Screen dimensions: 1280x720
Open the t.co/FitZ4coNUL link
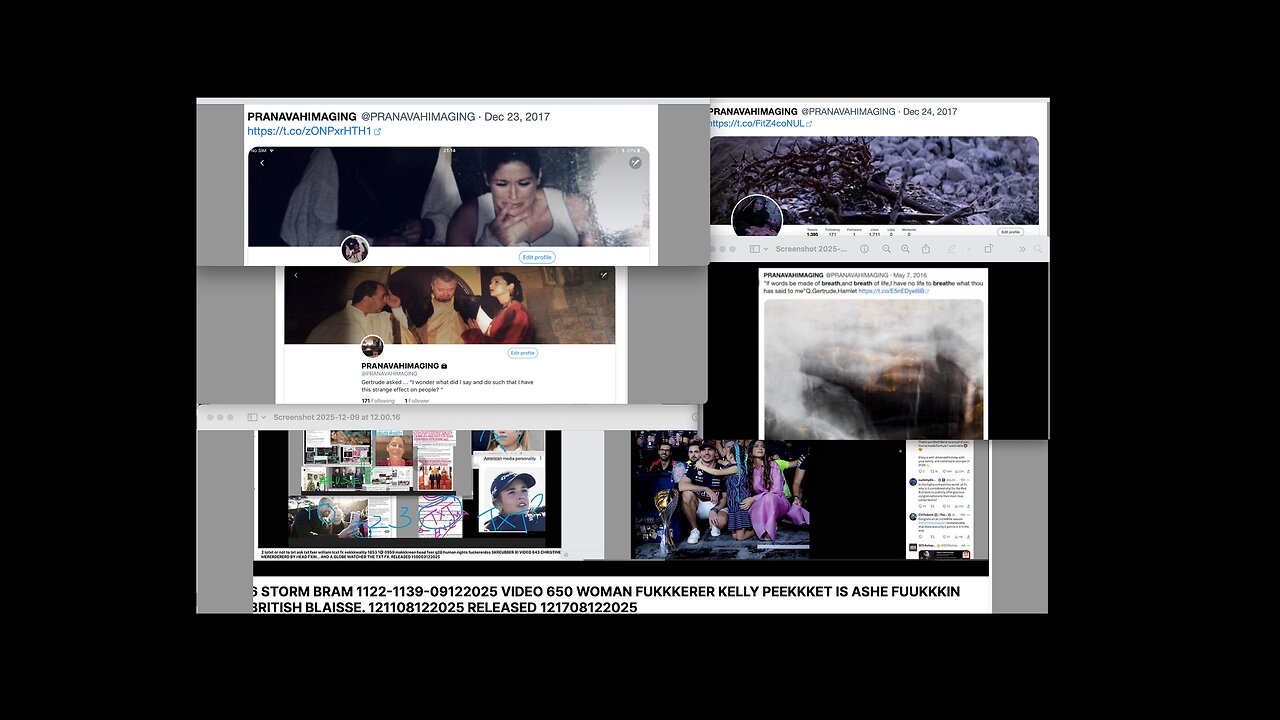click(760, 124)
